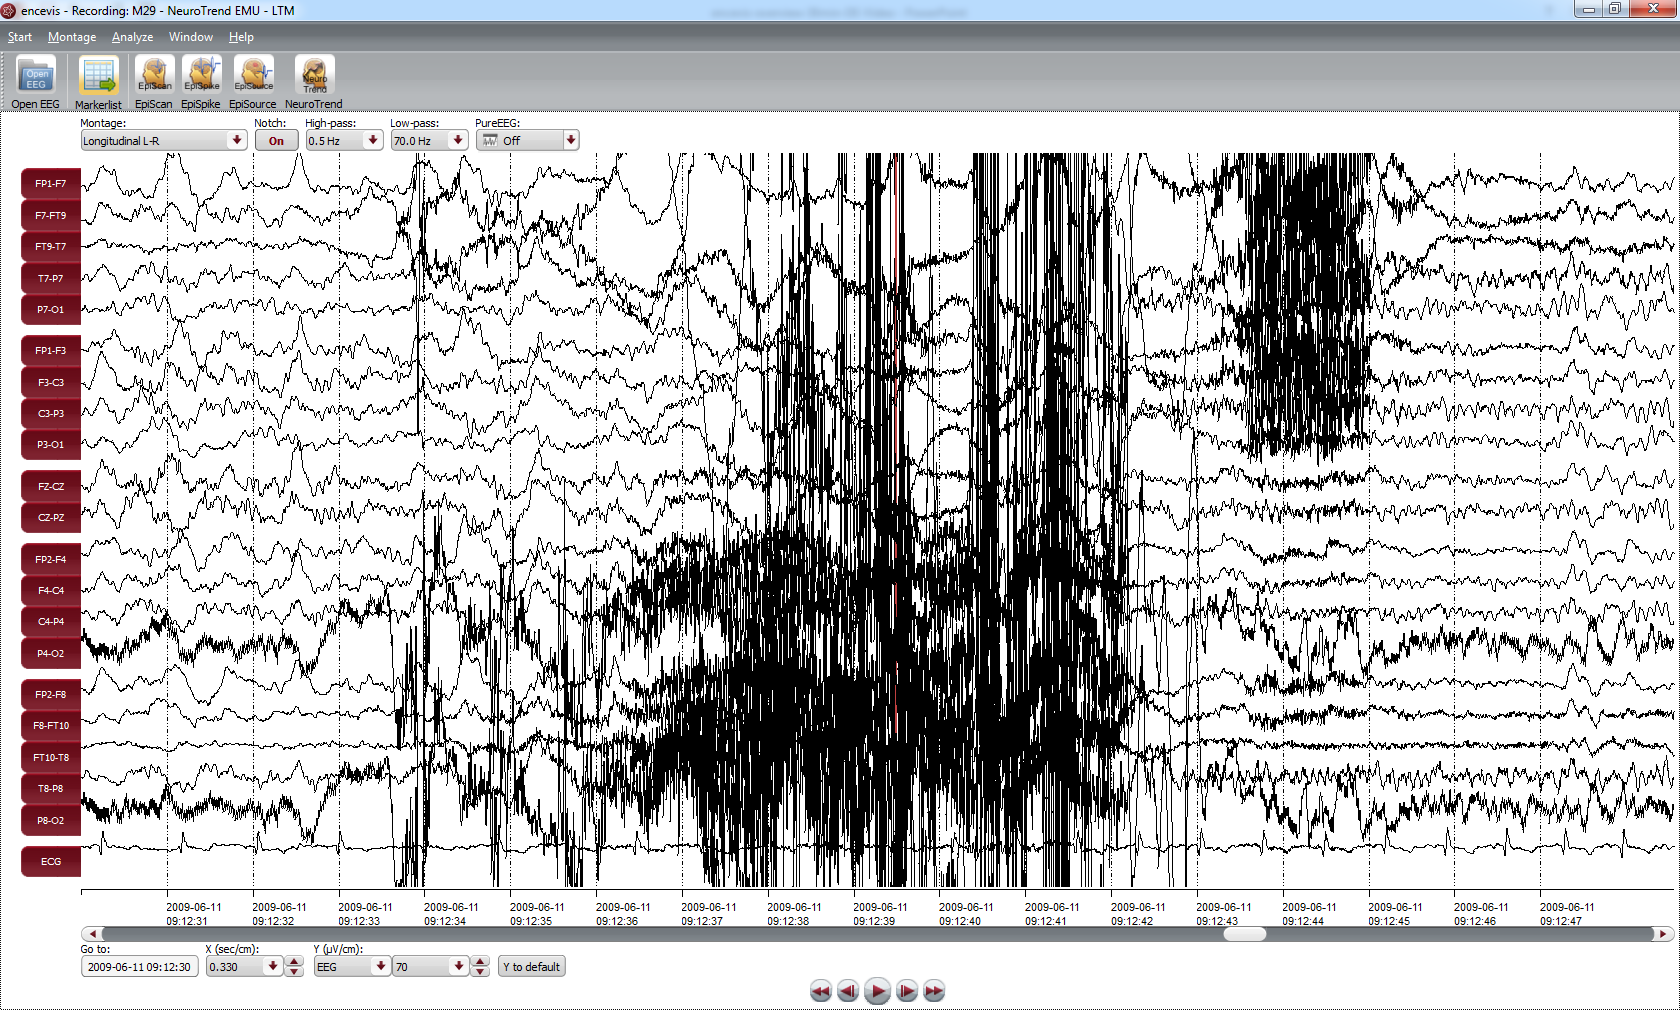Select the P3-O1 channel label
Image resolution: width=1680 pixels, height=1010 pixels.
coord(50,445)
